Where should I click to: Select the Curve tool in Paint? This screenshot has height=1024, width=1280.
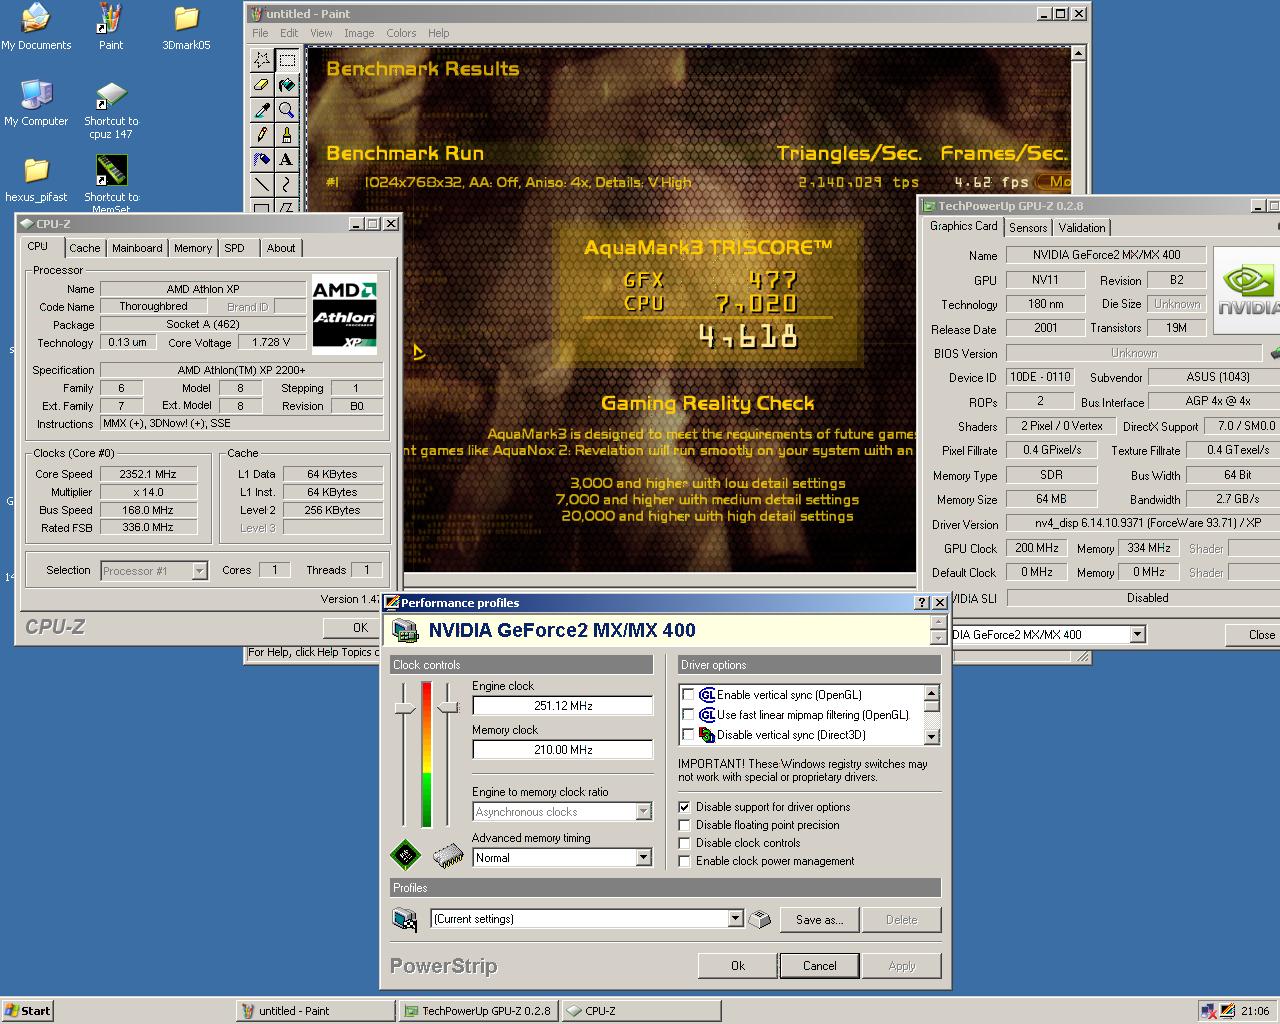(x=287, y=184)
